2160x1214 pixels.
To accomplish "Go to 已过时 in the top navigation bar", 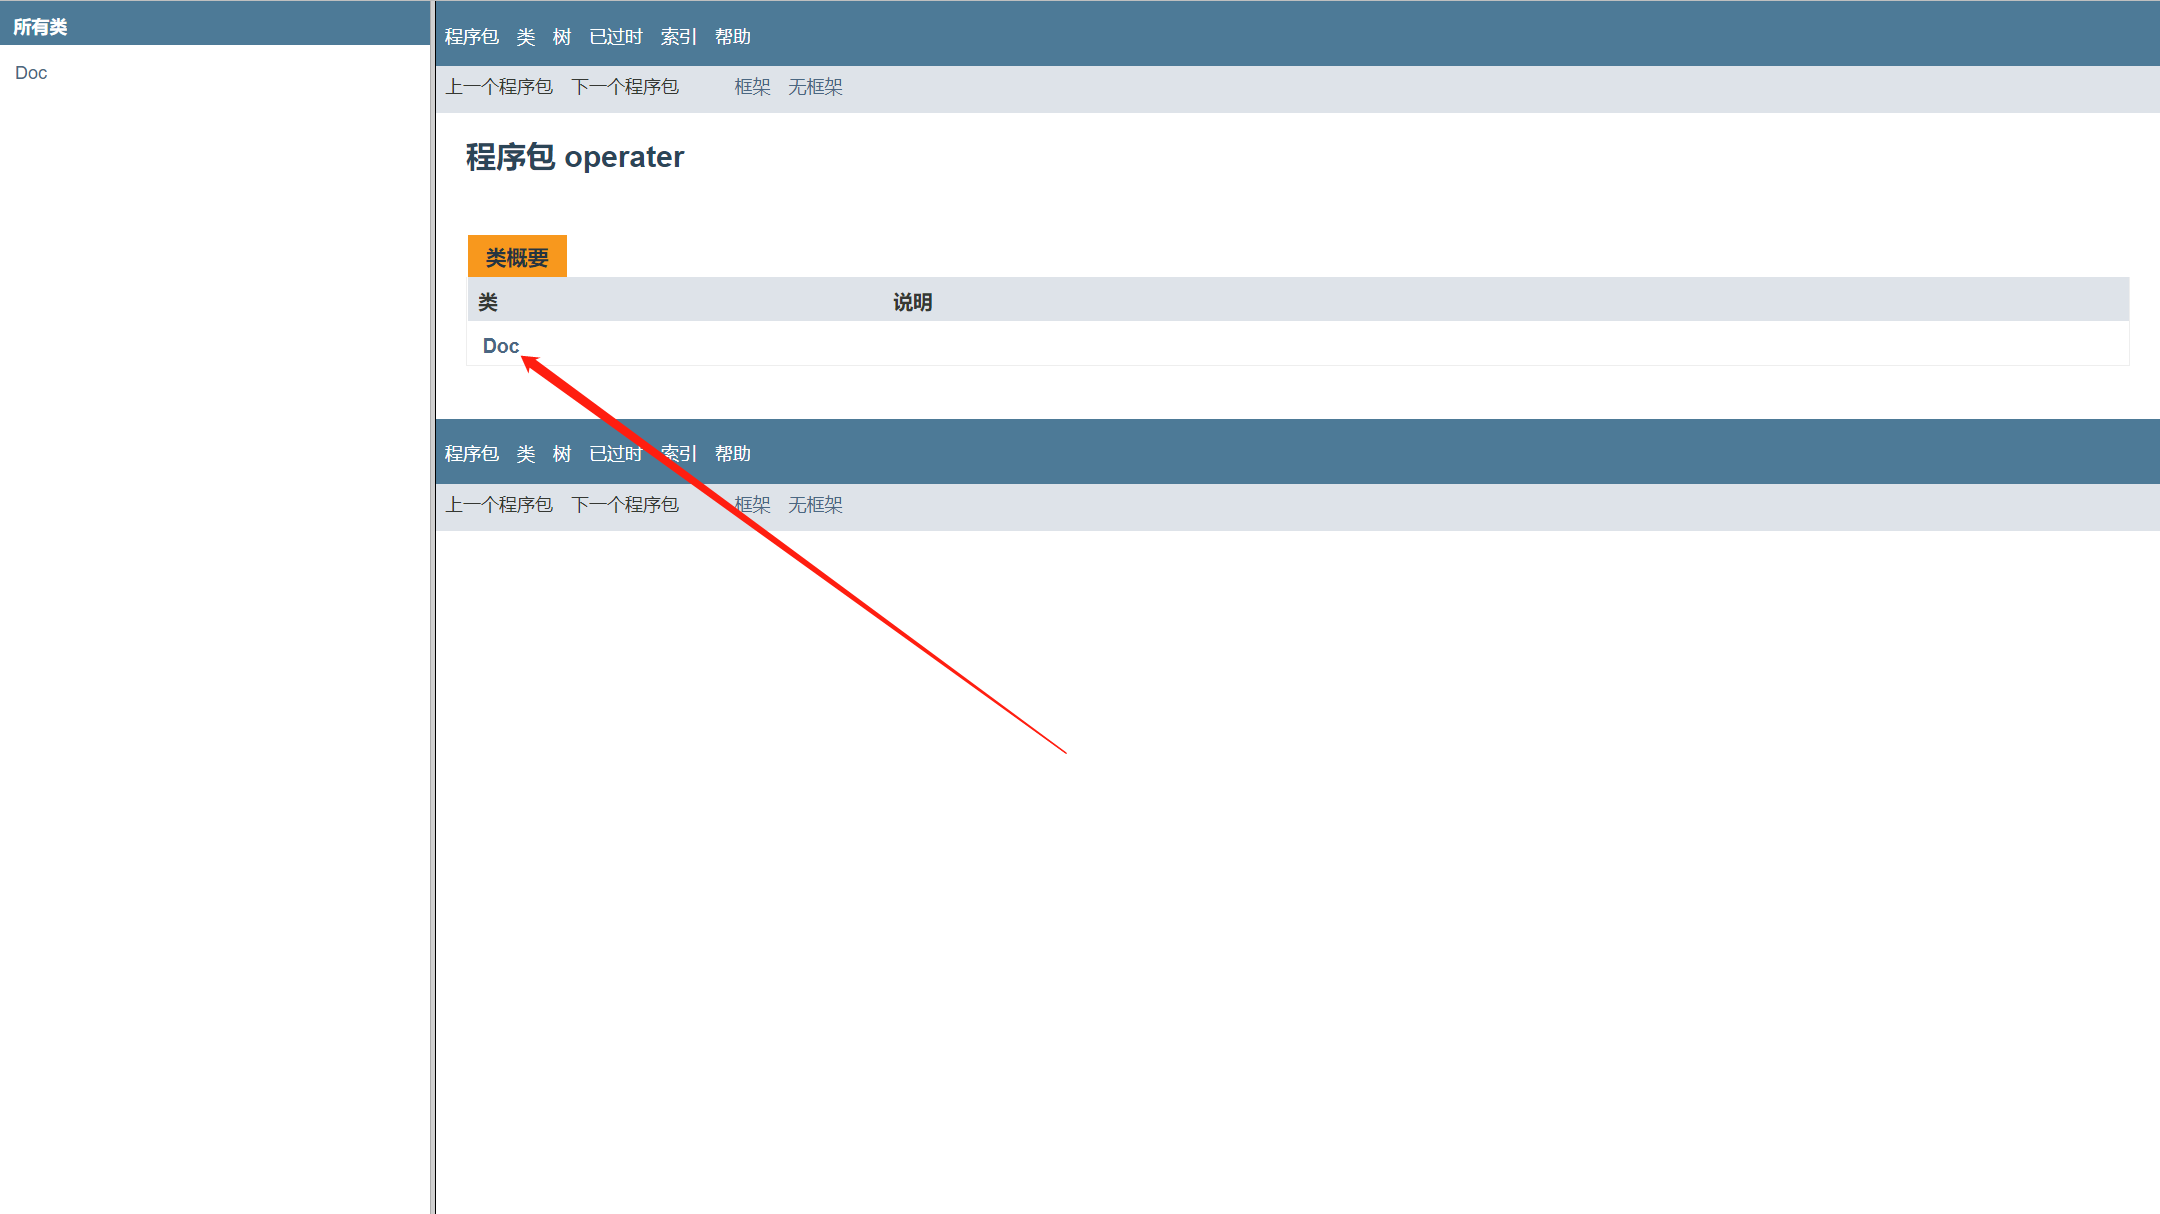I will click(x=616, y=37).
